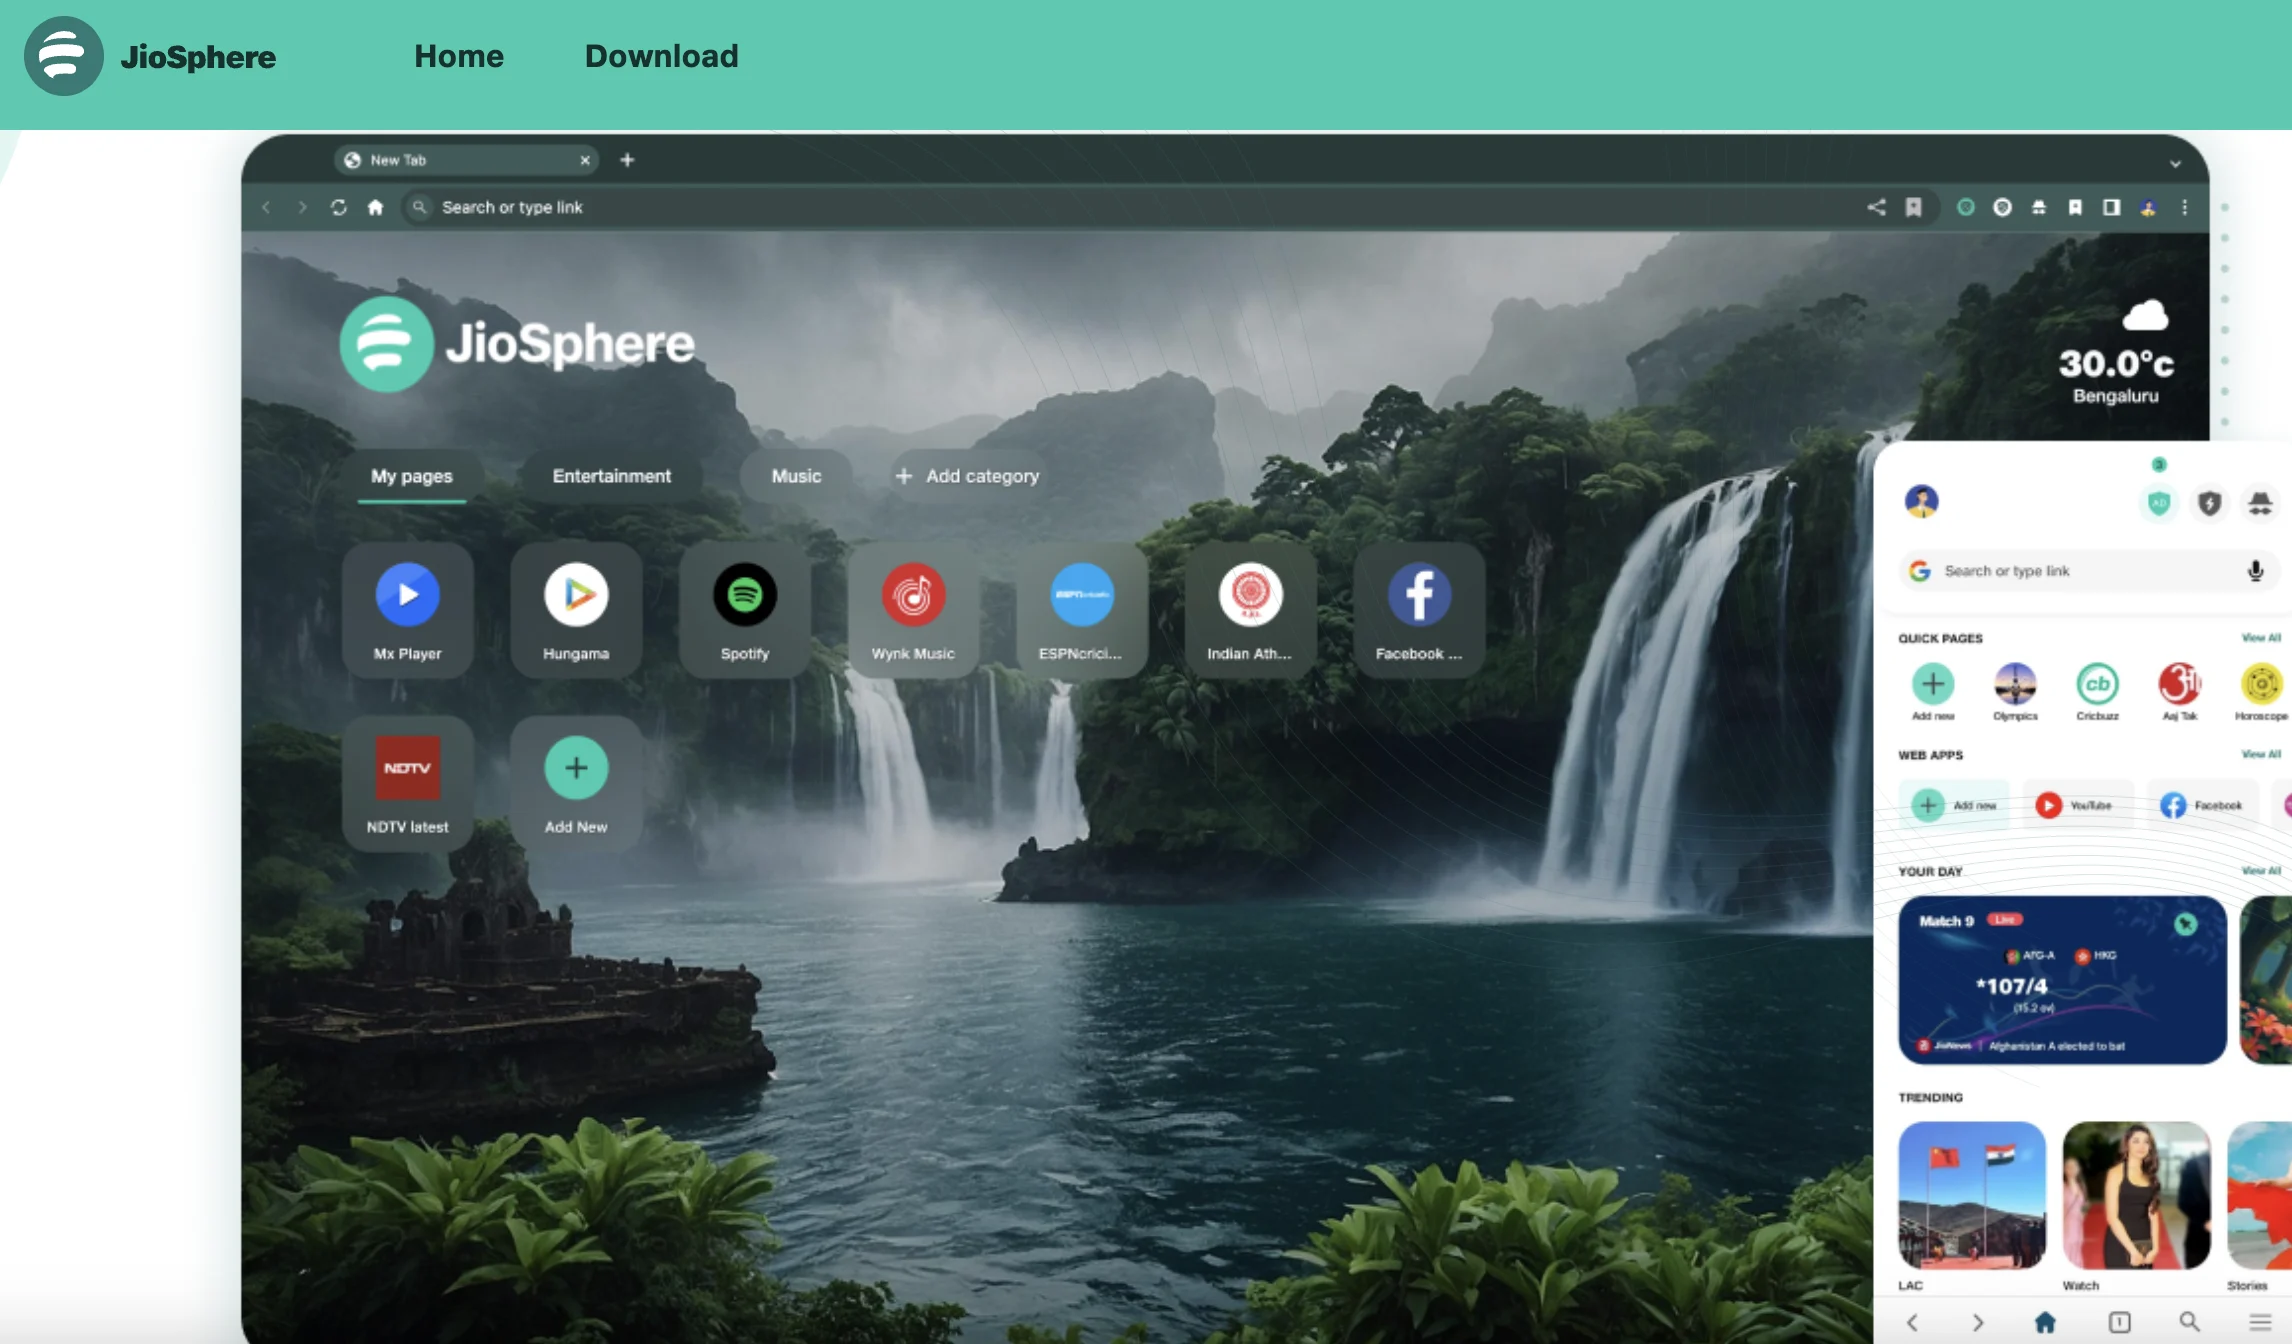The image size is (2292, 1344).
Task: Toggle the white shield icon in the desktop toolbar
Action: pyautogui.click(x=2002, y=207)
